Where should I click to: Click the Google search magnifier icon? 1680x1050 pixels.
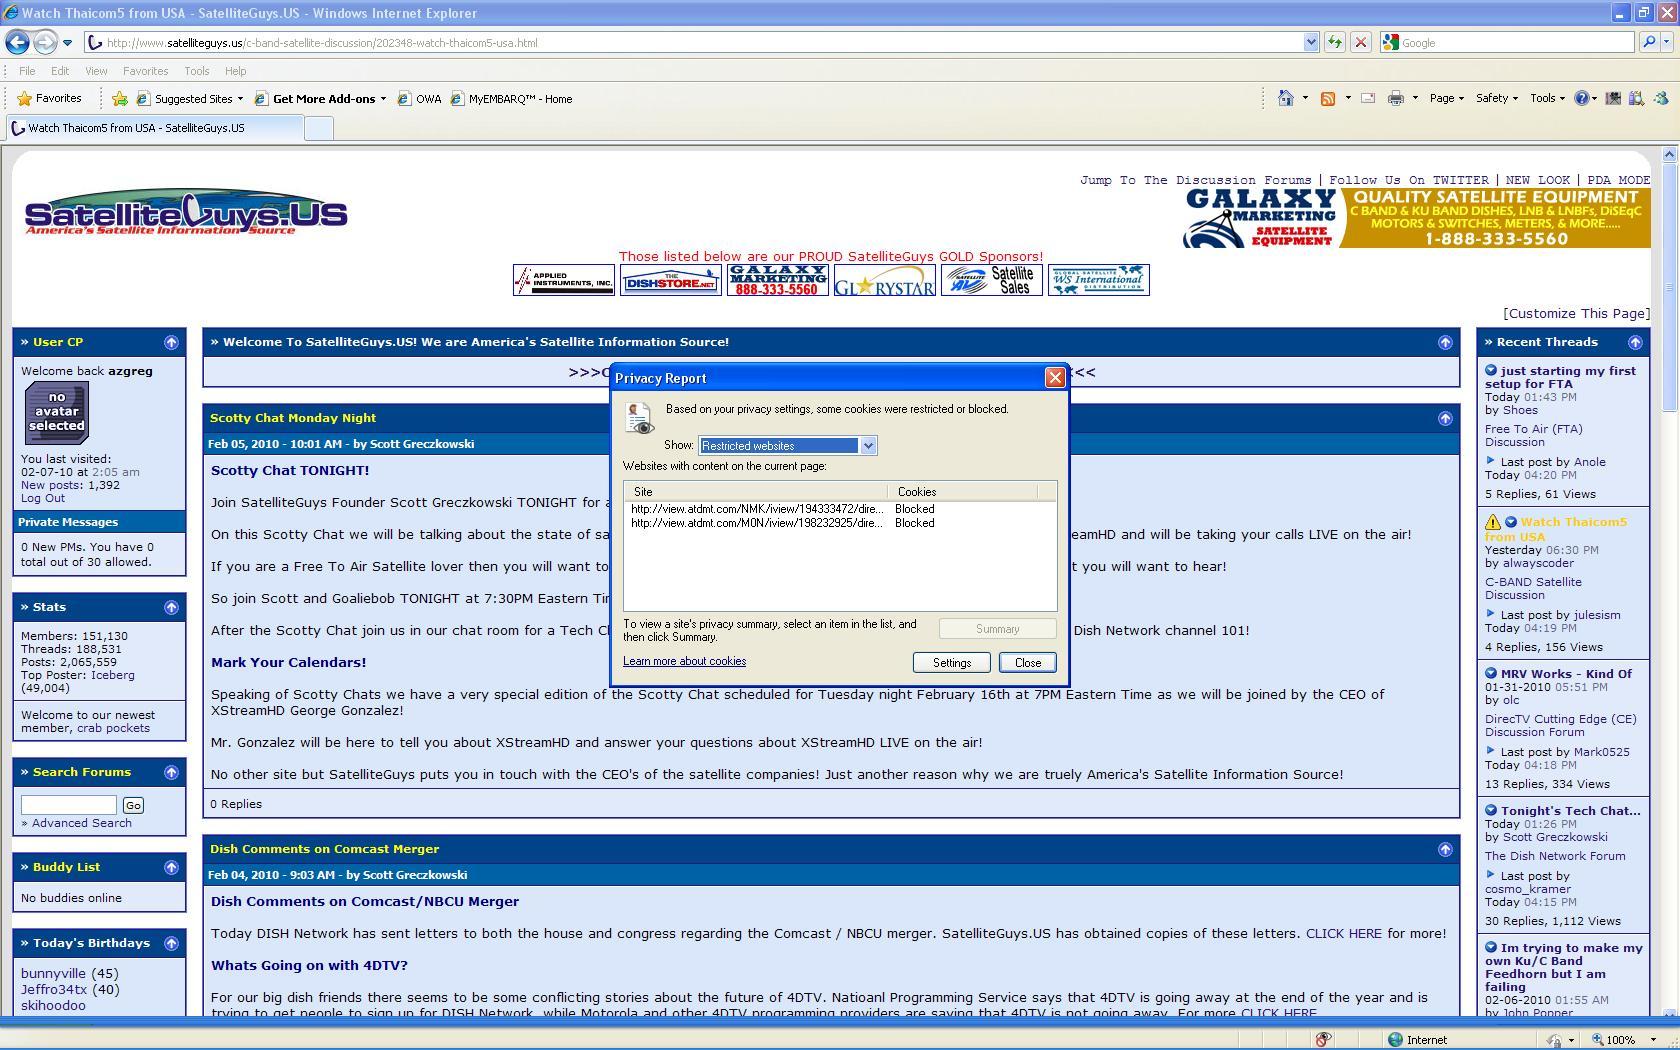pyautogui.click(x=1649, y=42)
